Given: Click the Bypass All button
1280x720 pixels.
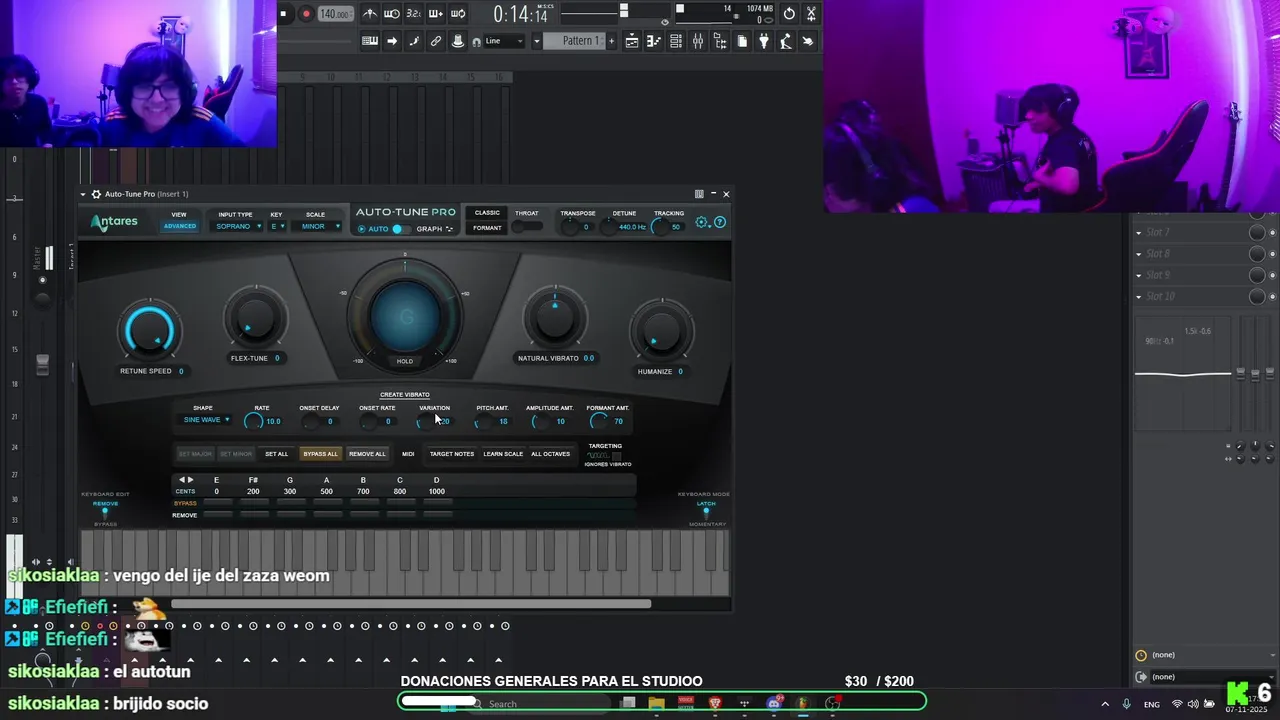Looking at the screenshot, I should tap(320, 454).
